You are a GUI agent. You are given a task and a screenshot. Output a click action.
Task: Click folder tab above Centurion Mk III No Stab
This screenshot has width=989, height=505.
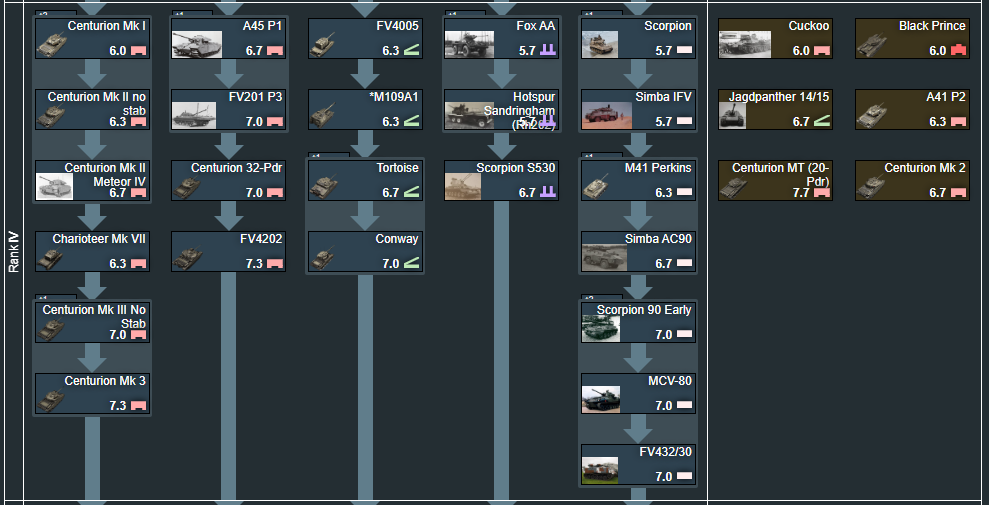point(56,298)
